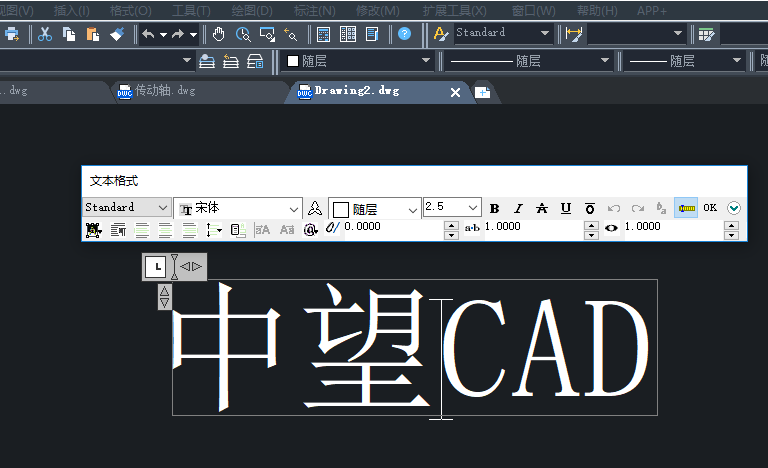Toggle bold formatting in text editor
This screenshot has width=768, height=468.
tap(494, 208)
